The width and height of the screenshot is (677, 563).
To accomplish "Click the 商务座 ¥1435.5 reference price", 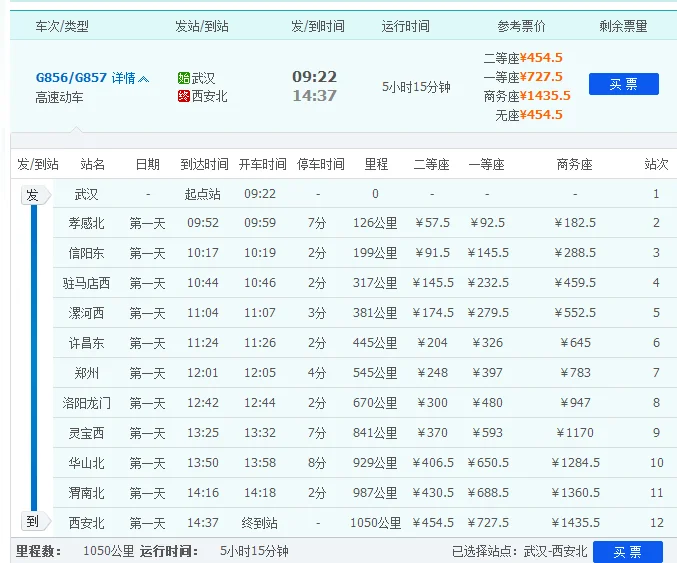I will (527, 96).
